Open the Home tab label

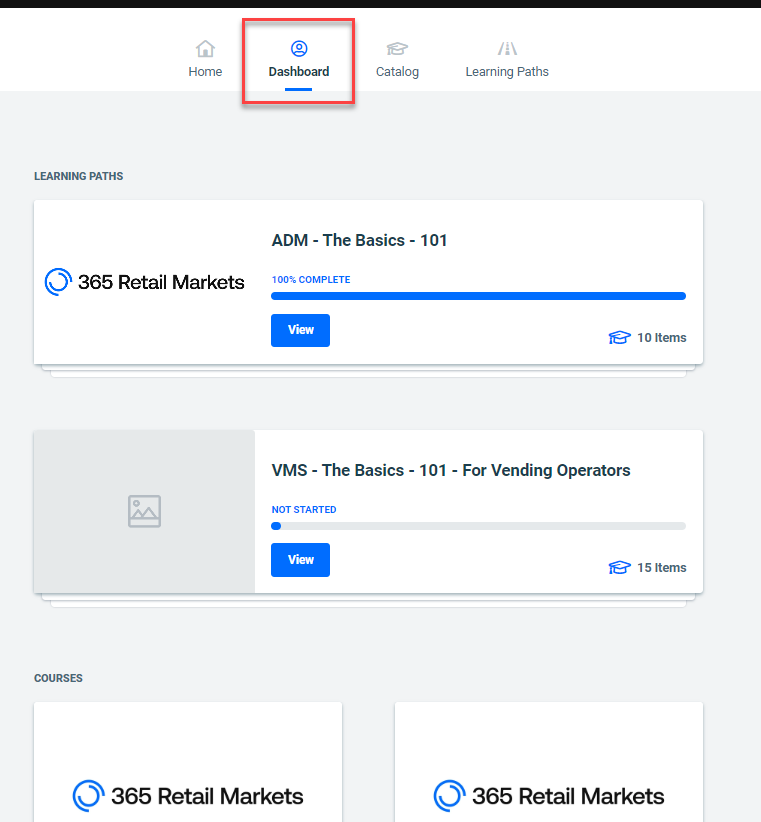205,72
